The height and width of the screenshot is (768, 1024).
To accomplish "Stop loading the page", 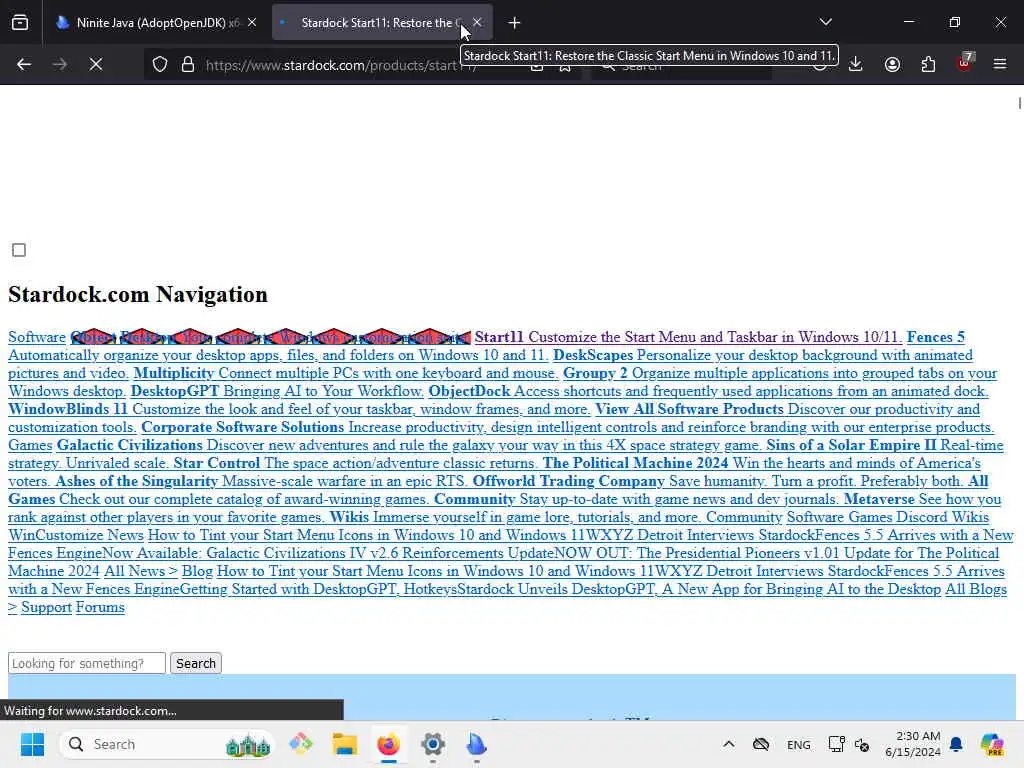I will pyautogui.click(x=96, y=64).
